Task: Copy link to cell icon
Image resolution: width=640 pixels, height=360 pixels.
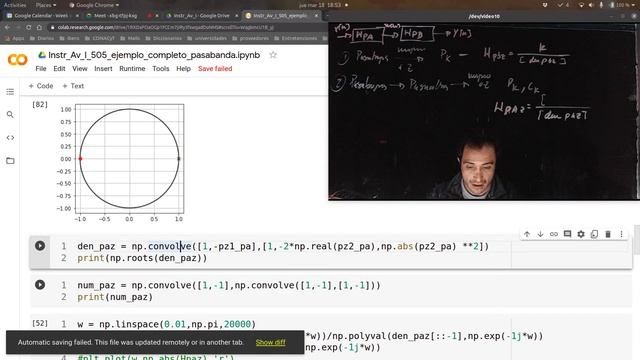Action: [x=554, y=234]
